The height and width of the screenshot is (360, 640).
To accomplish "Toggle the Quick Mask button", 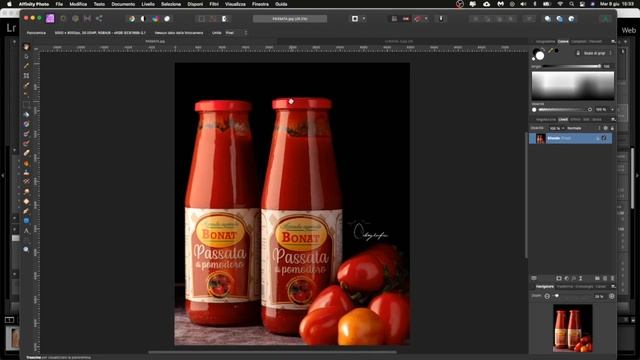I will [355, 19].
